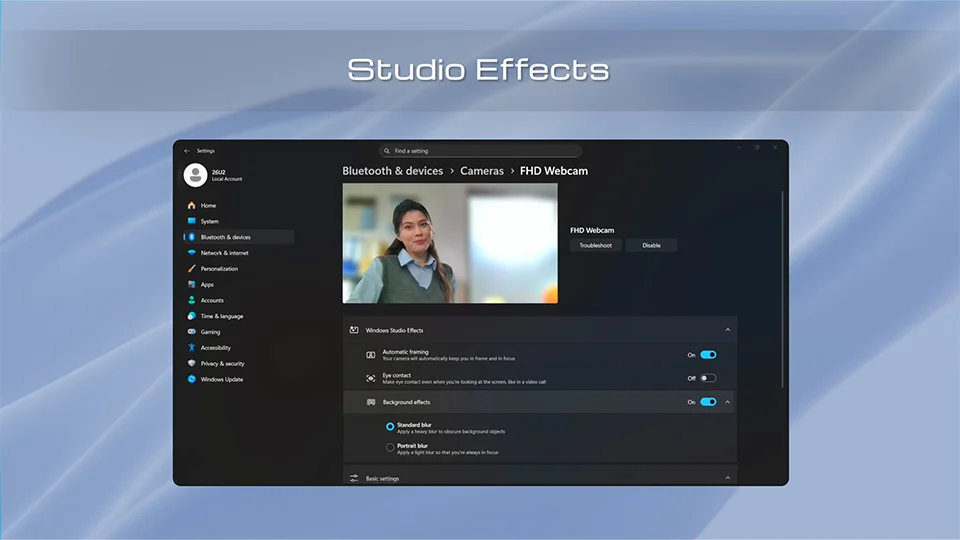
Task: Enable the Eye contact toggle
Action: pos(708,378)
